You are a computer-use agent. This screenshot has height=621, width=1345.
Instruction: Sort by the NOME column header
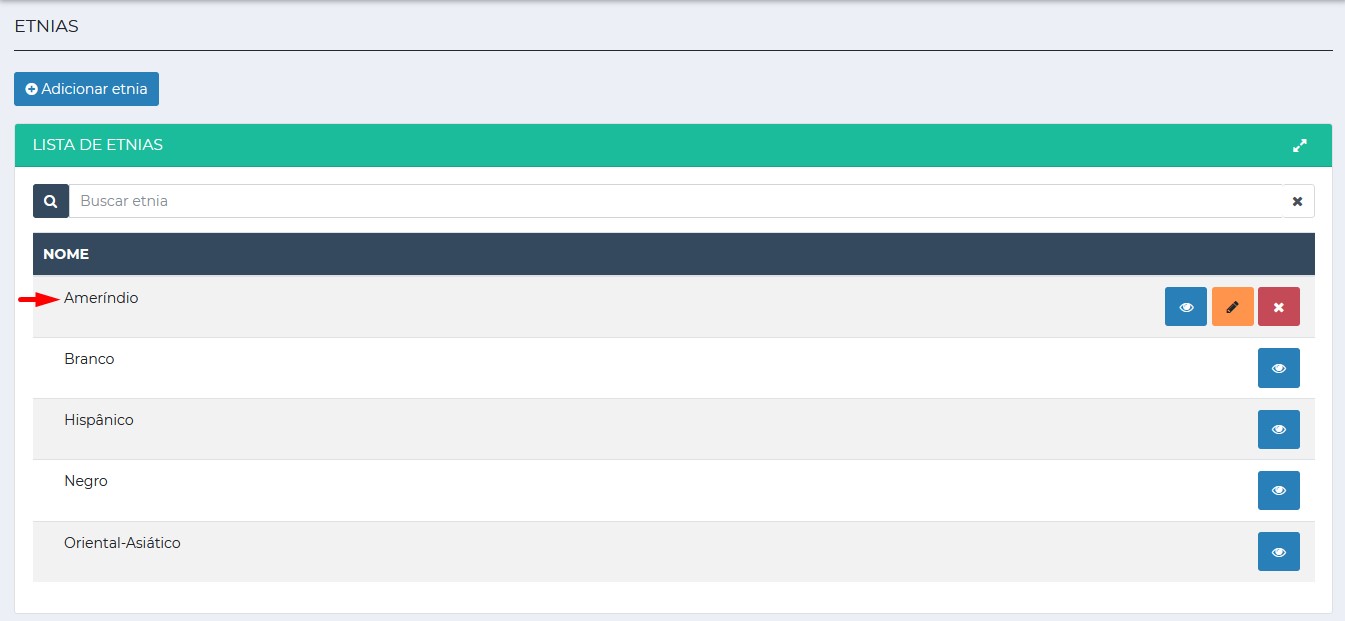[x=66, y=254]
